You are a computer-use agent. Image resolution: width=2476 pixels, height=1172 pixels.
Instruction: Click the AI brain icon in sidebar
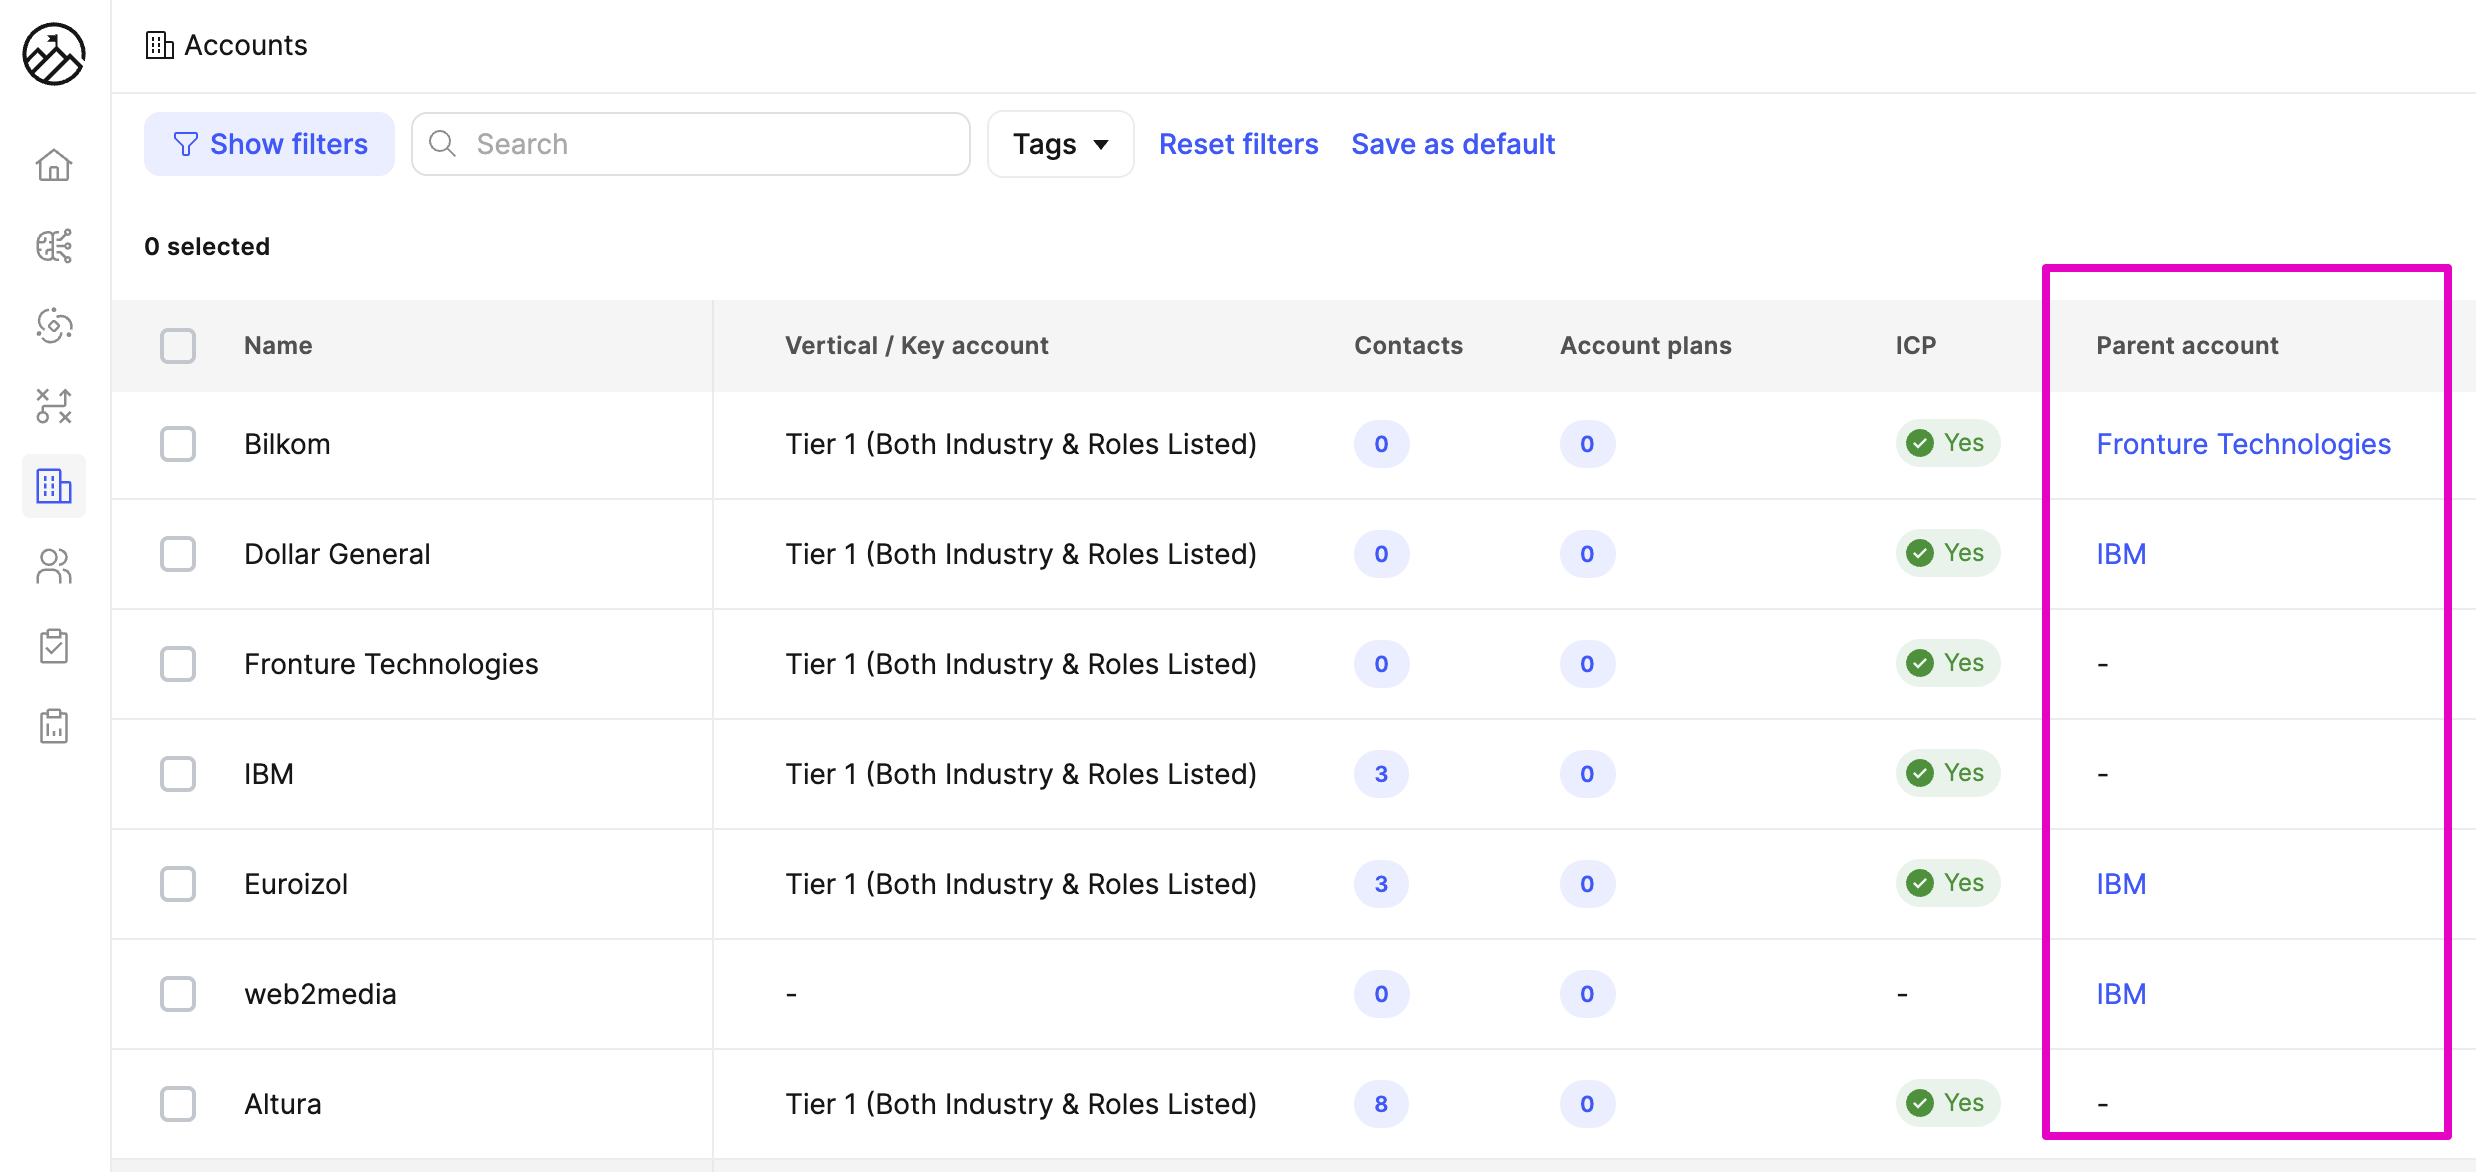(x=54, y=246)
